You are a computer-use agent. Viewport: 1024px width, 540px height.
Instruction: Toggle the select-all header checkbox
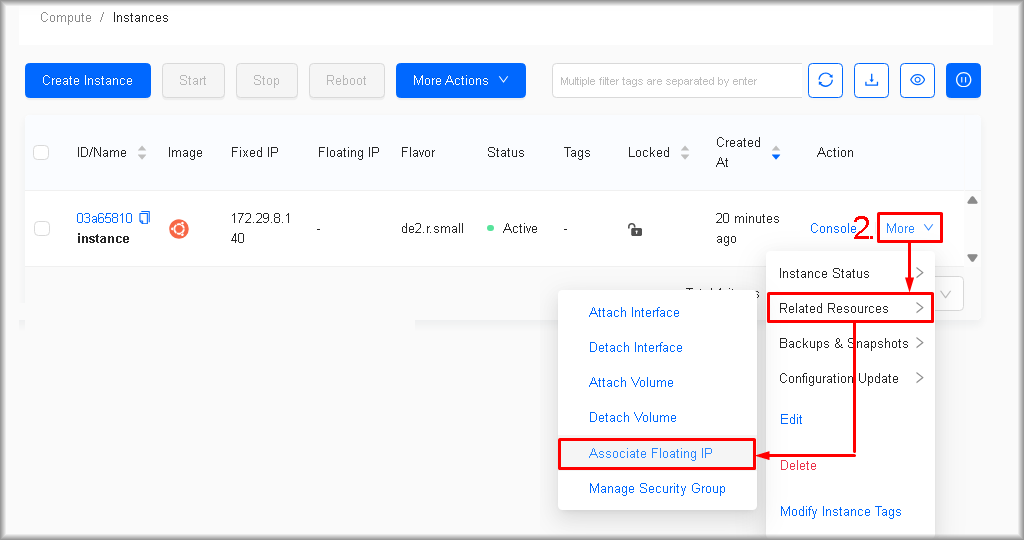[41, 153]
